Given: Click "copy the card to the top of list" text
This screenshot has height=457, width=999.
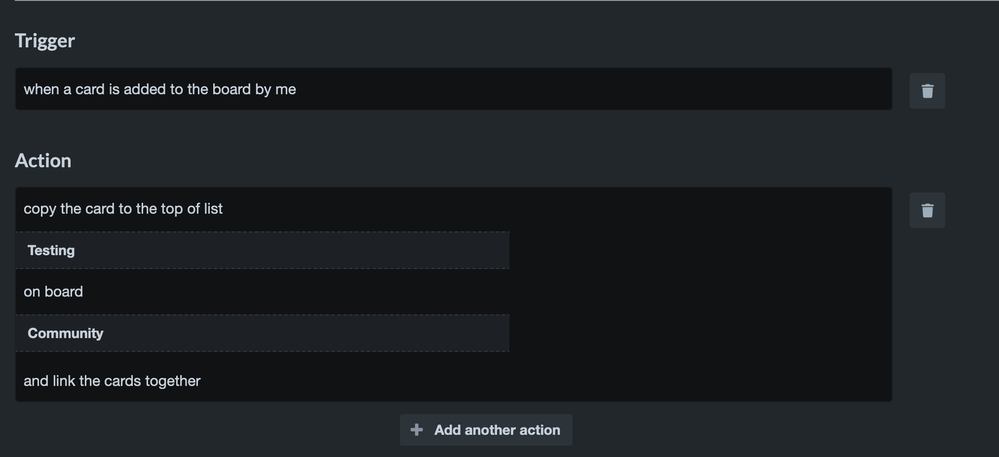Looking at the screenshot, I should tap(123, 209).
